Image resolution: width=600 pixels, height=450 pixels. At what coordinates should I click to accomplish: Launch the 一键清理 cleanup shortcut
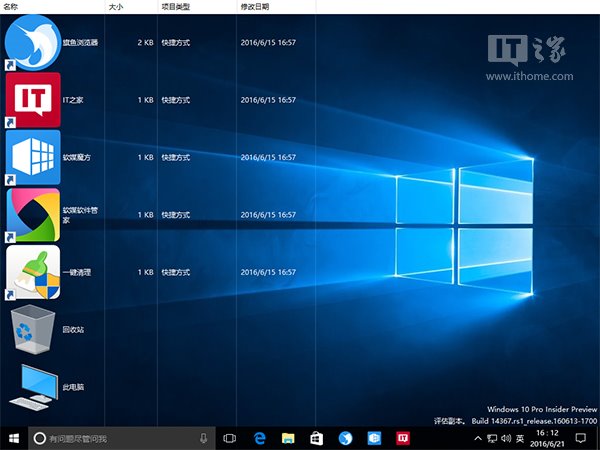point(33,271)
